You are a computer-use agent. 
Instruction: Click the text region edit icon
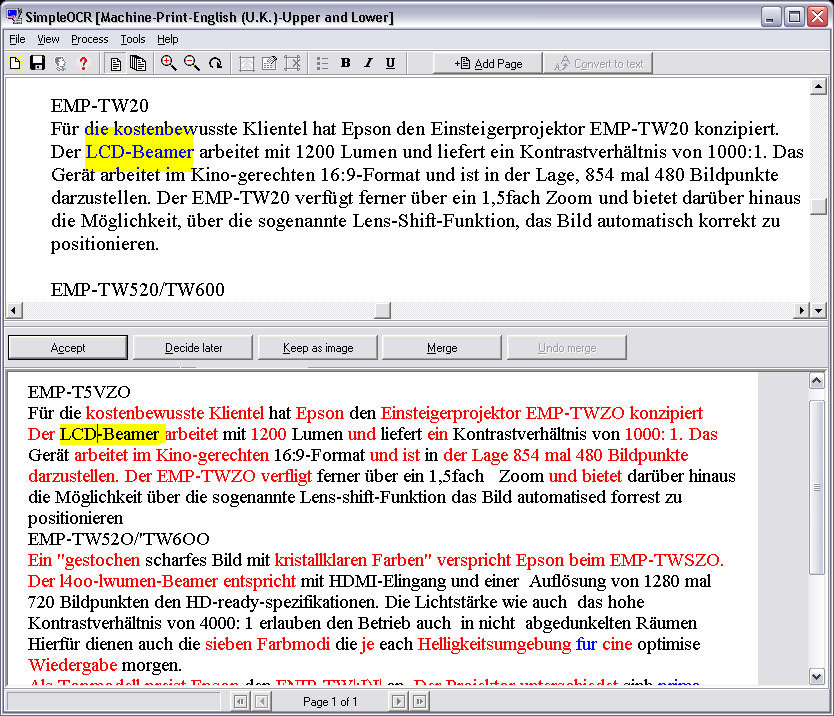point(269,64)
